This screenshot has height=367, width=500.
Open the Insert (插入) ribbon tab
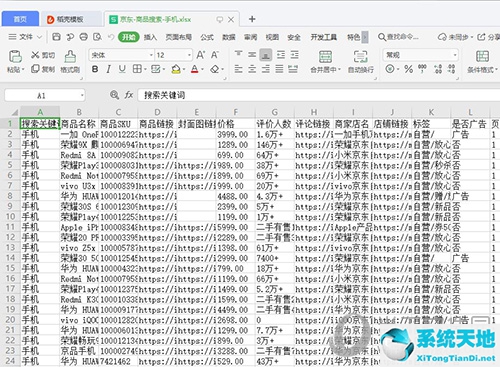(x=150, y=37)
